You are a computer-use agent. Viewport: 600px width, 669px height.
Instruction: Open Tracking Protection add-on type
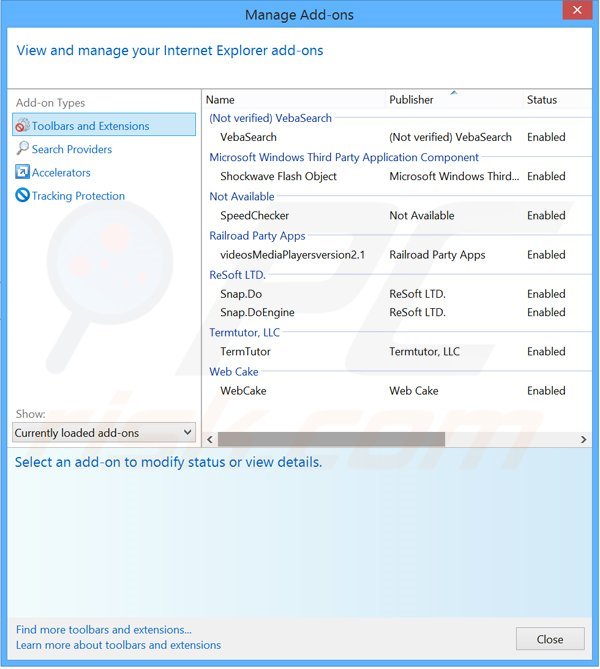(x=78, y=196)
